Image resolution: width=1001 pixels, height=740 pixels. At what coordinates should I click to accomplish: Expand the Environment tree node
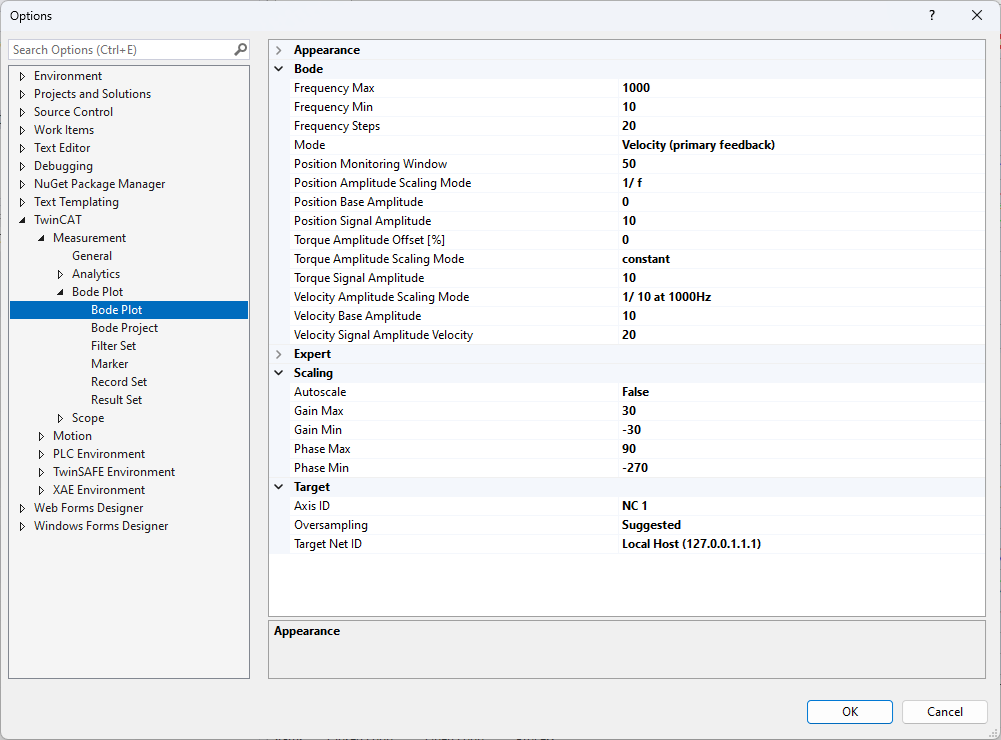click(x=22, y=76)
